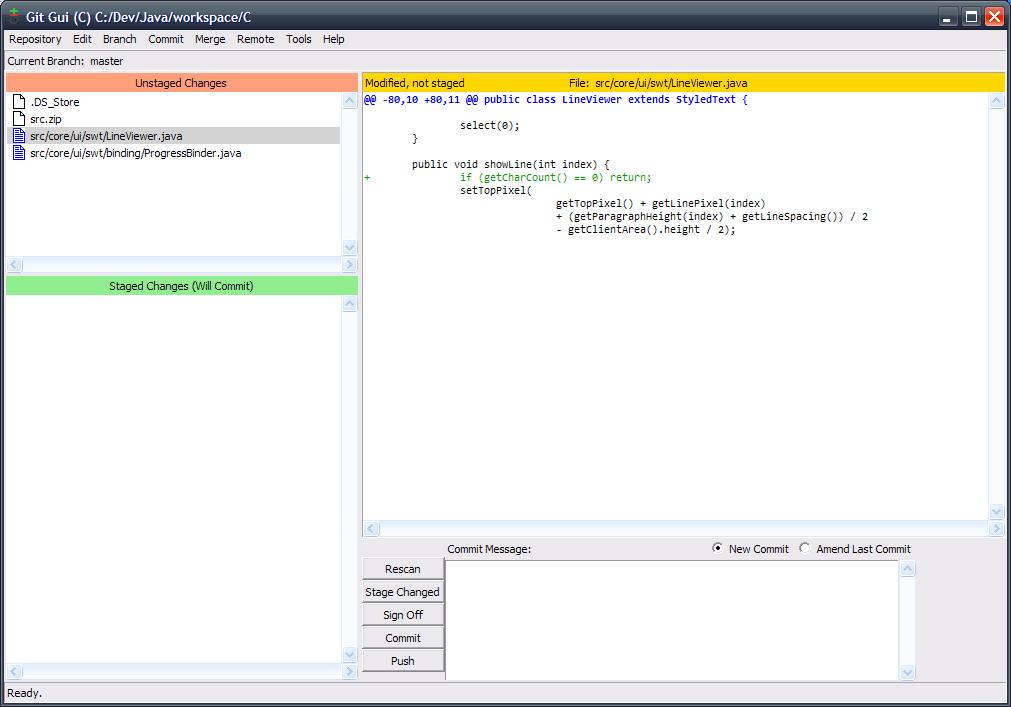Click the '- getClientArea().height / 2);' line

pyautogui.click(x=645, y=229)
